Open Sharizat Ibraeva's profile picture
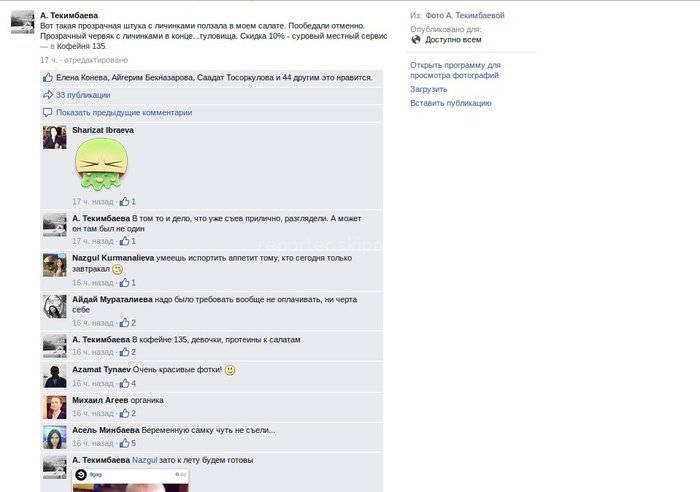The width and height of the screenshot is (700, 492). [x=54, y=137]
